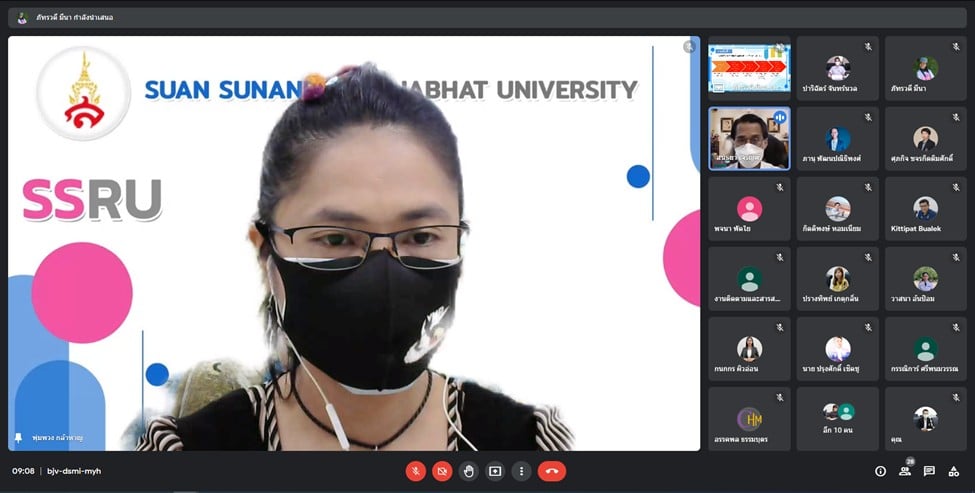Click the icon at the main video's top-right corner
This screenshot has width=975, height=493.
(x=689, y=46)
